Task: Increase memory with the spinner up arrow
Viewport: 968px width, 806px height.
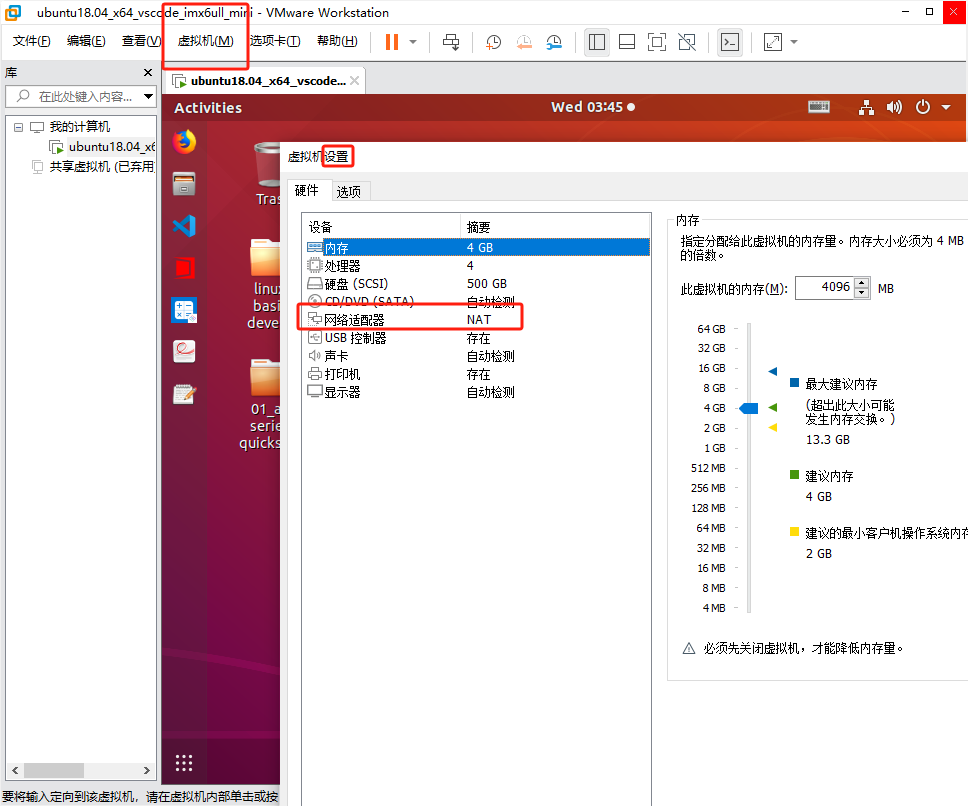Action: pos(862,283)
